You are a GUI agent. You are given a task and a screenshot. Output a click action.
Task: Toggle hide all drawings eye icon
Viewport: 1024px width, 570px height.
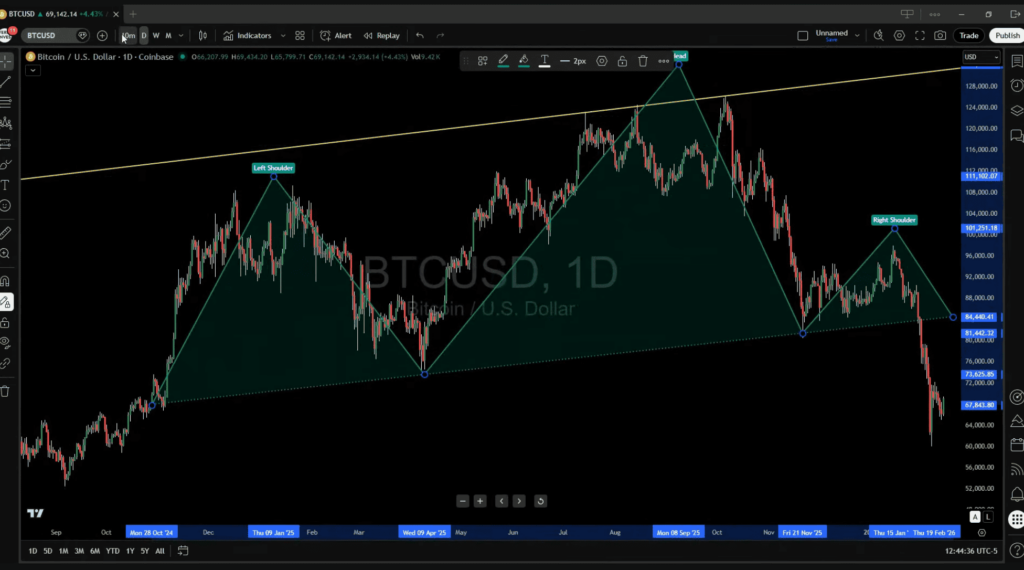pos(6,343)
